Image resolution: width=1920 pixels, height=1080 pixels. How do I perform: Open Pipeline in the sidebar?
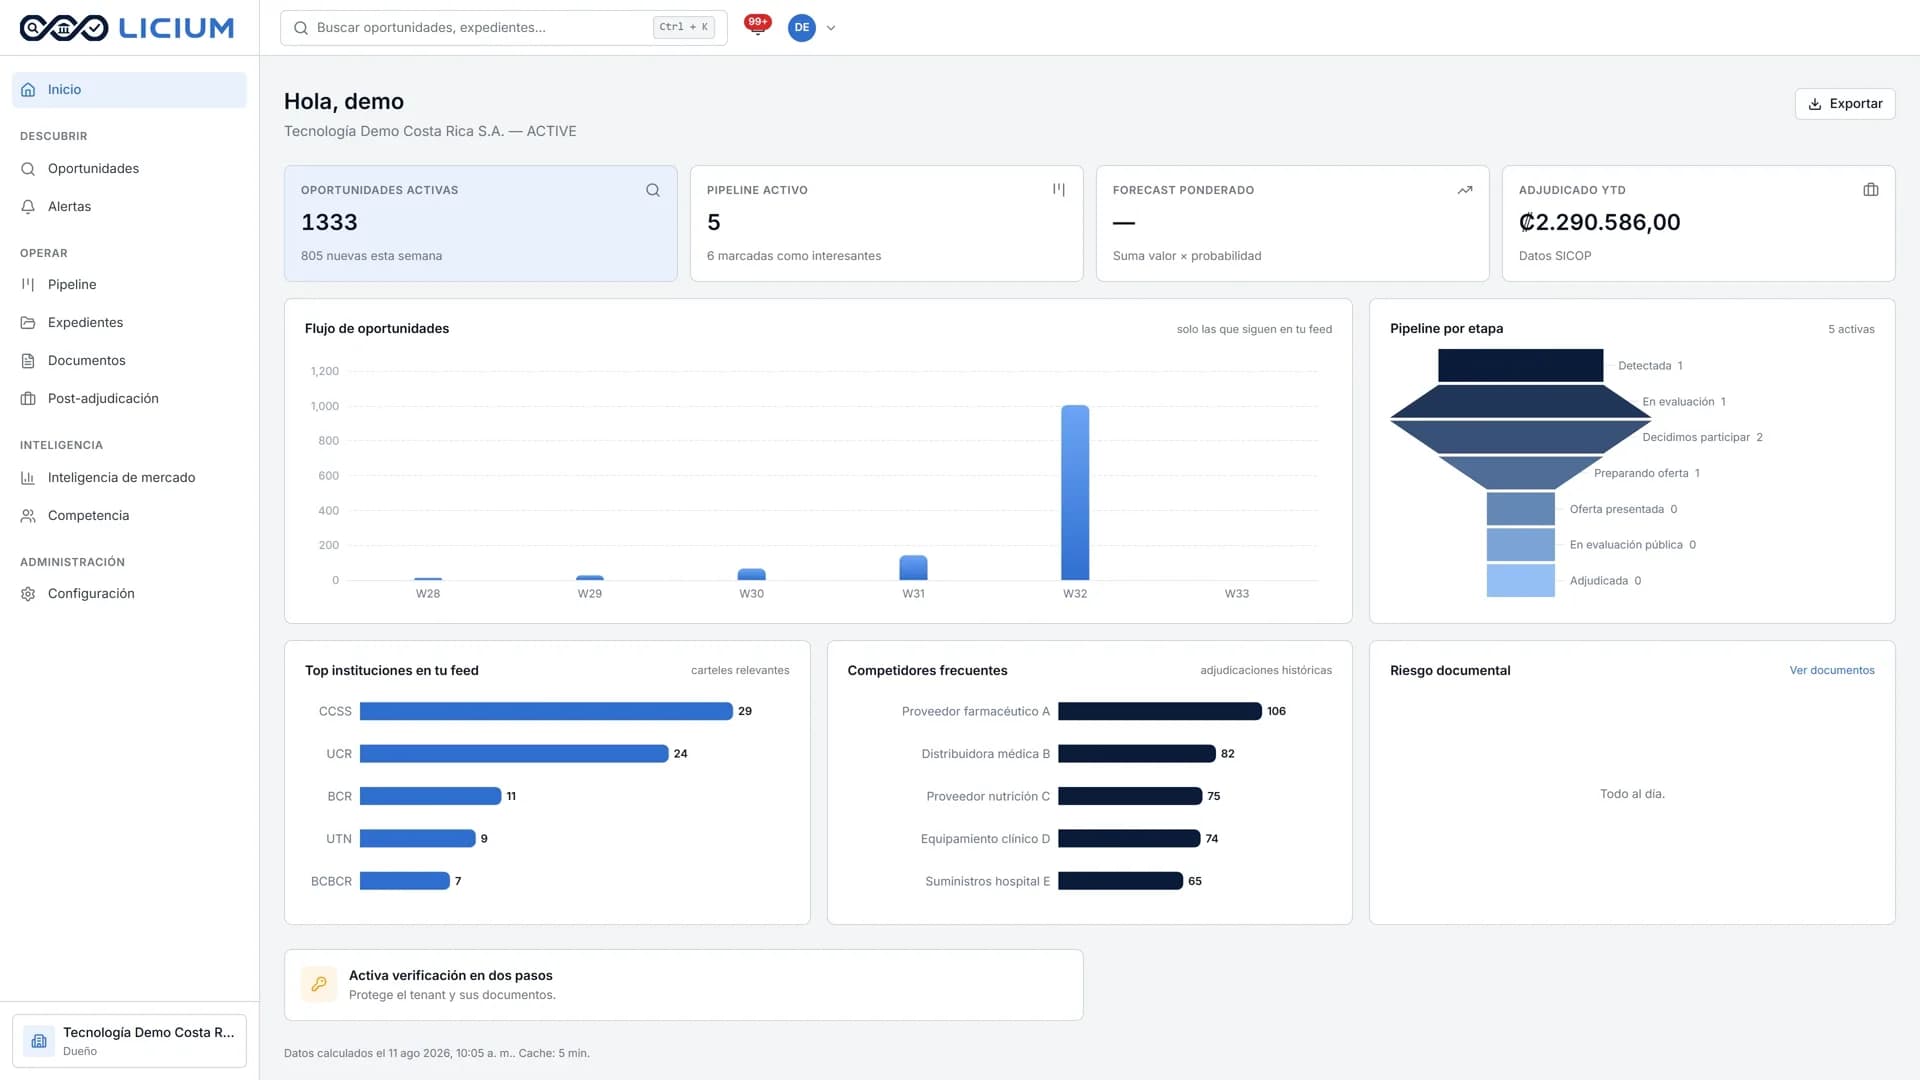coord(129,285)
